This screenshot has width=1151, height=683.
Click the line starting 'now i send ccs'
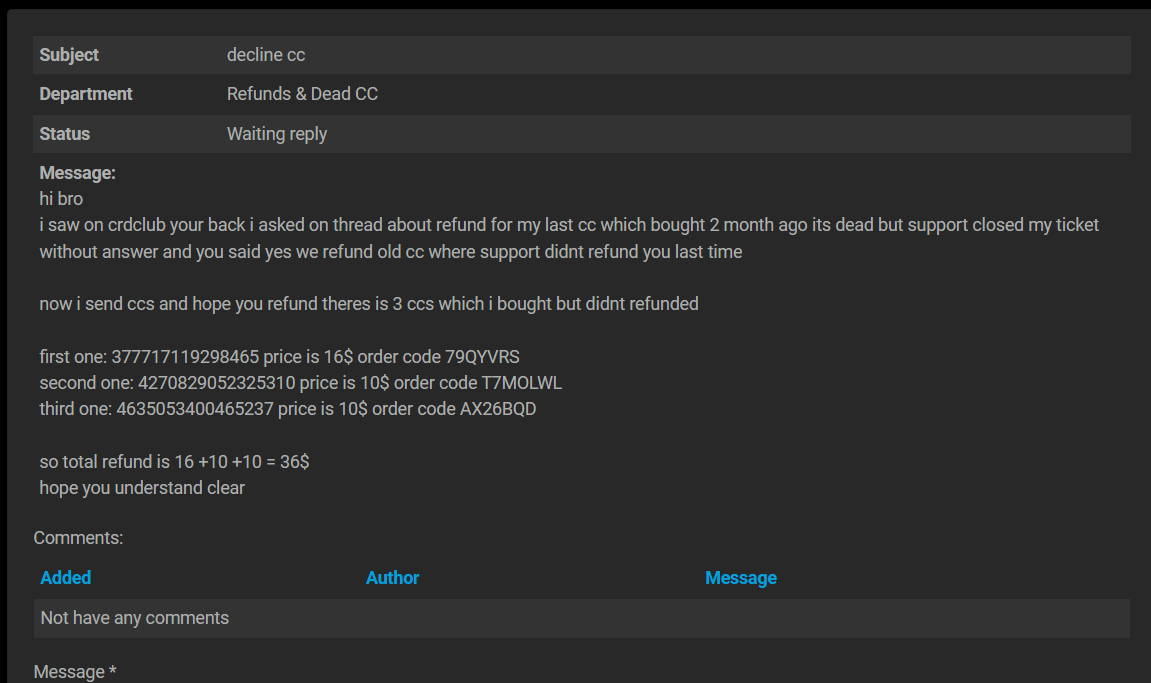click(368, 304)
